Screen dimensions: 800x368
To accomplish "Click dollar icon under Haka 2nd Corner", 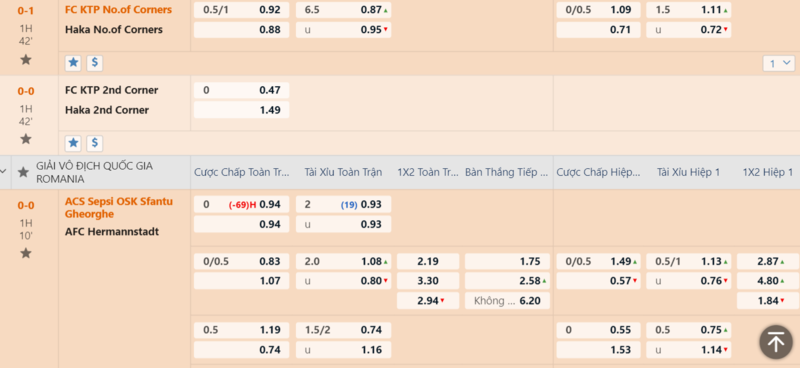I will tap(94, 143).
